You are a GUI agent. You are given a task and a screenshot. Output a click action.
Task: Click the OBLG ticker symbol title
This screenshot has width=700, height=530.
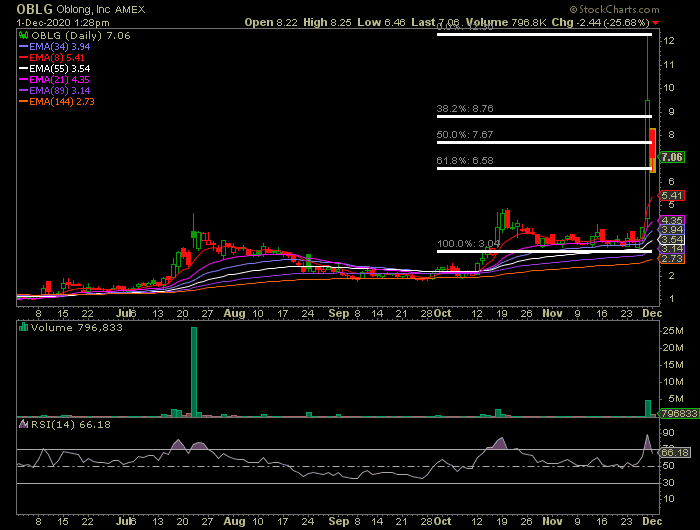point(34,9)
